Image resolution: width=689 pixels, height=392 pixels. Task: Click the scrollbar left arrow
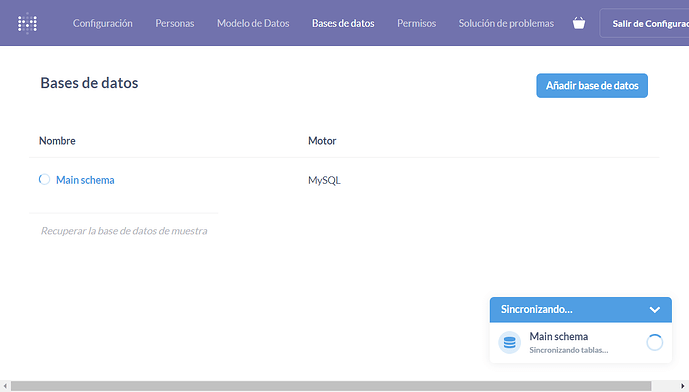pyautogui.click(x=5, y=386)
